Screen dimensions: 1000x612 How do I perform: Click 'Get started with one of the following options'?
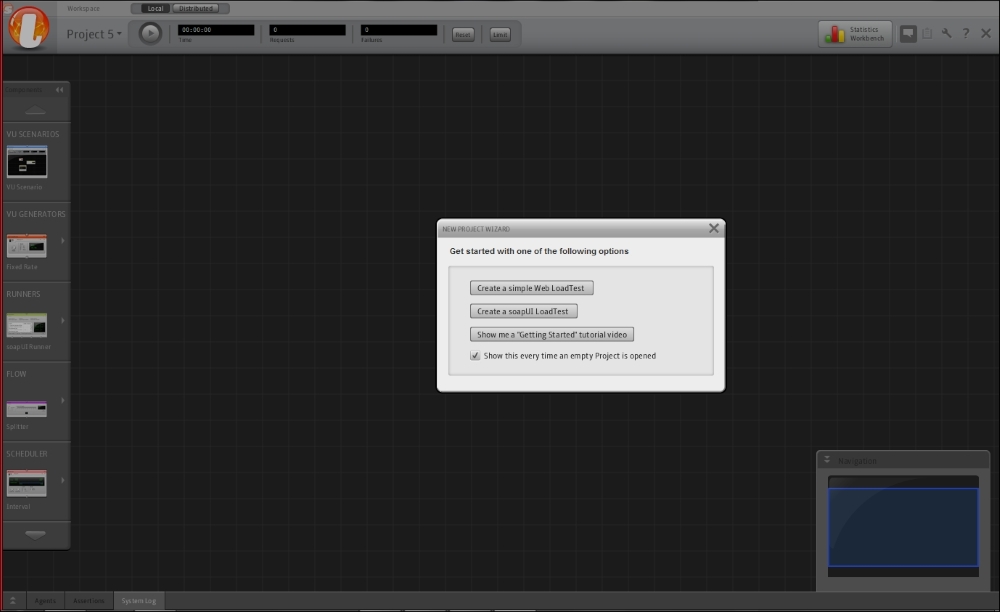tap(539, 251)
